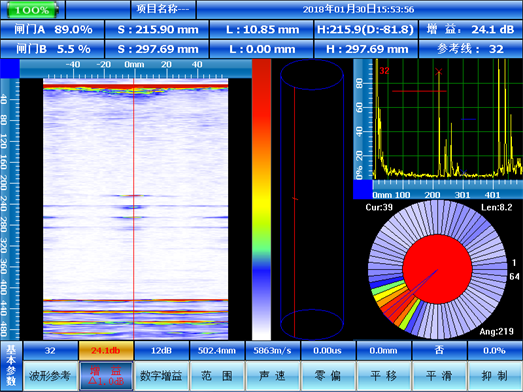Click the 5863m/s velocity value field
This screenshot has height=392, width=523.
(x=272, y=351)
